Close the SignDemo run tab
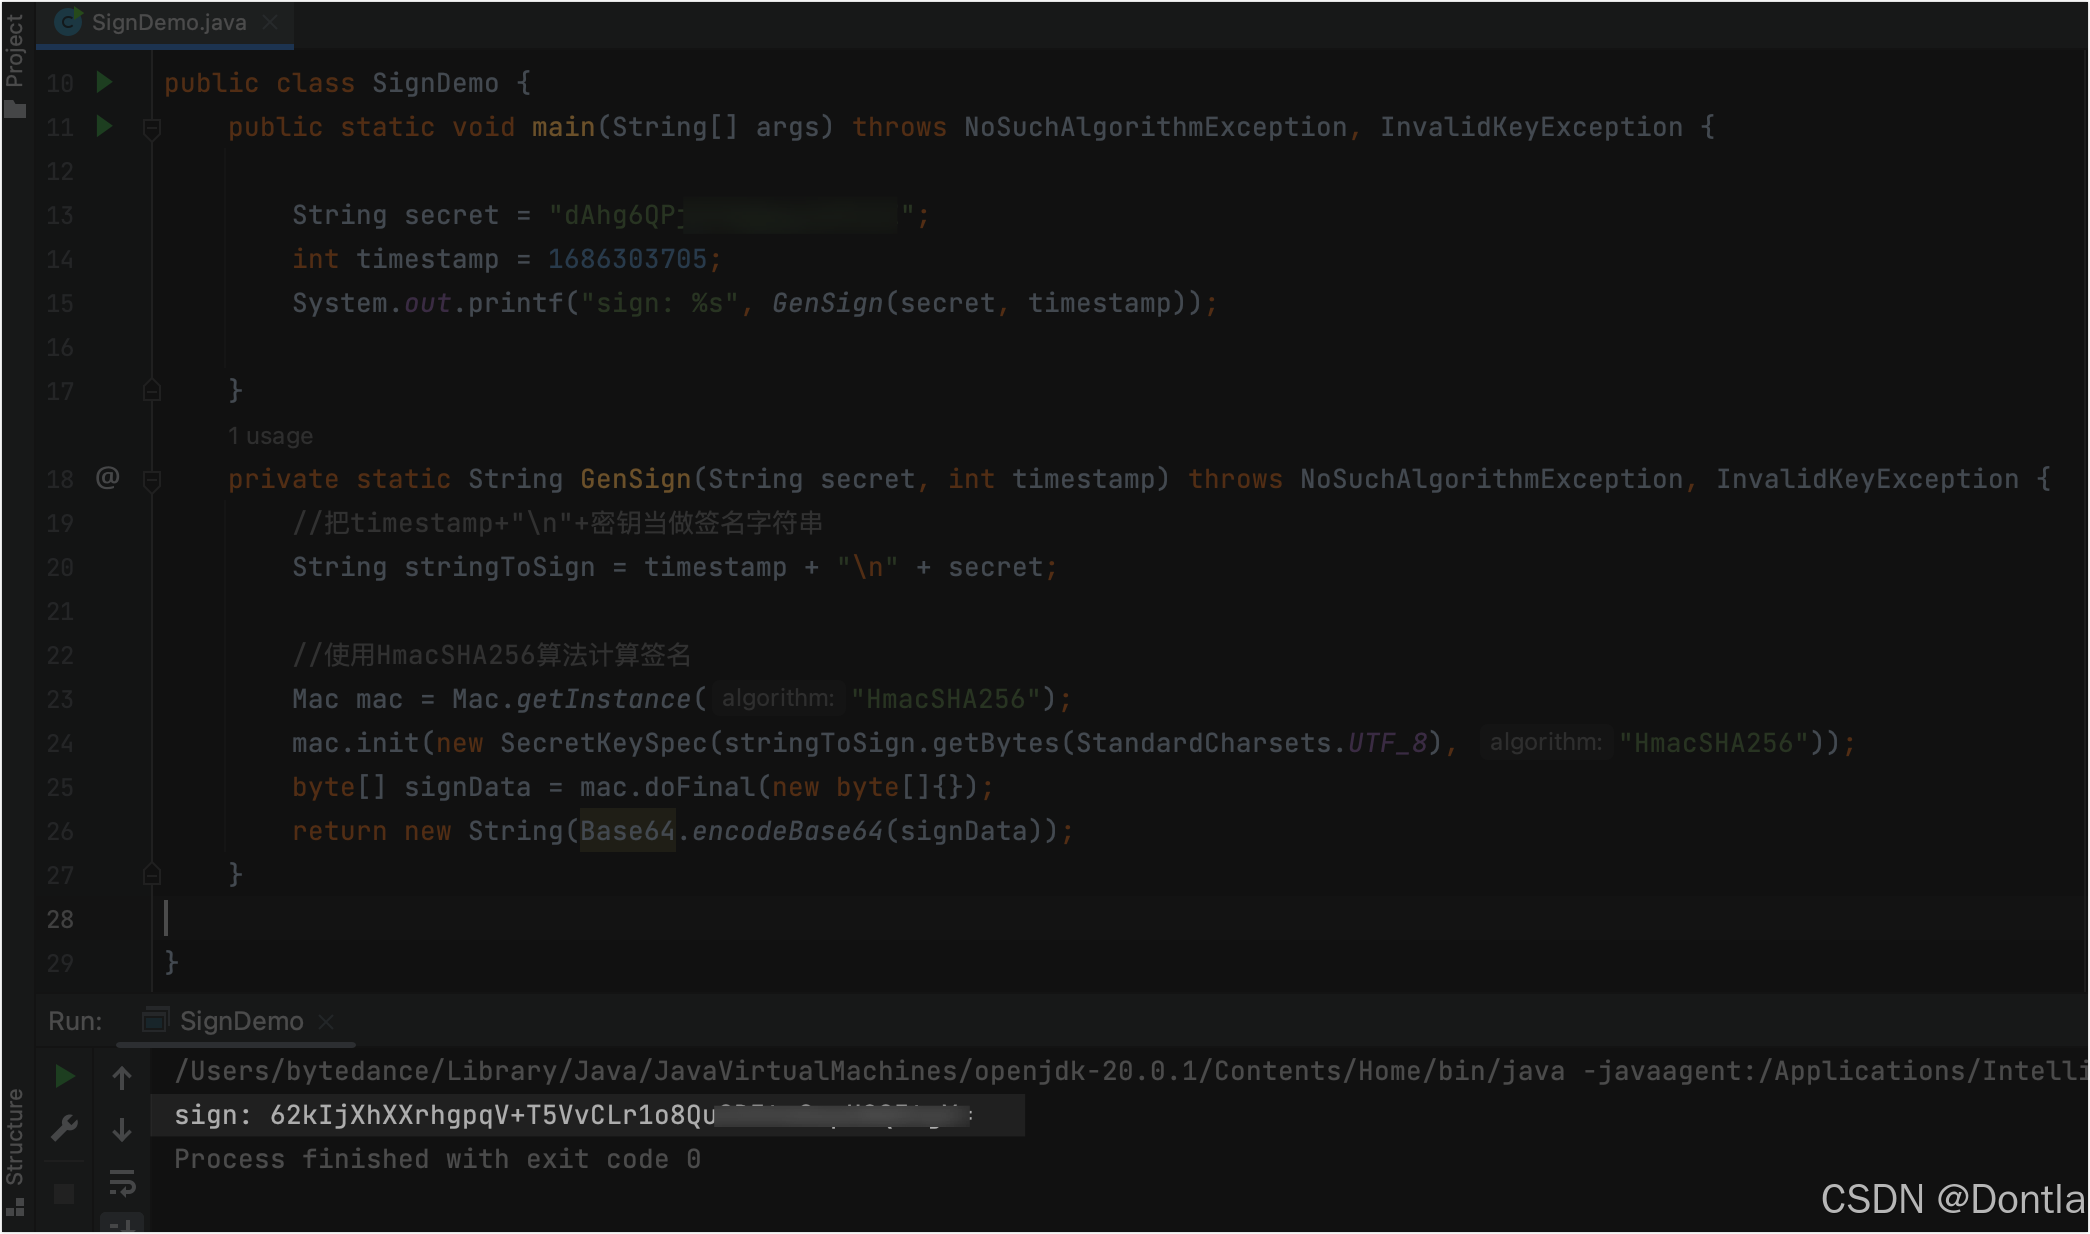 tap(325, 1021)
